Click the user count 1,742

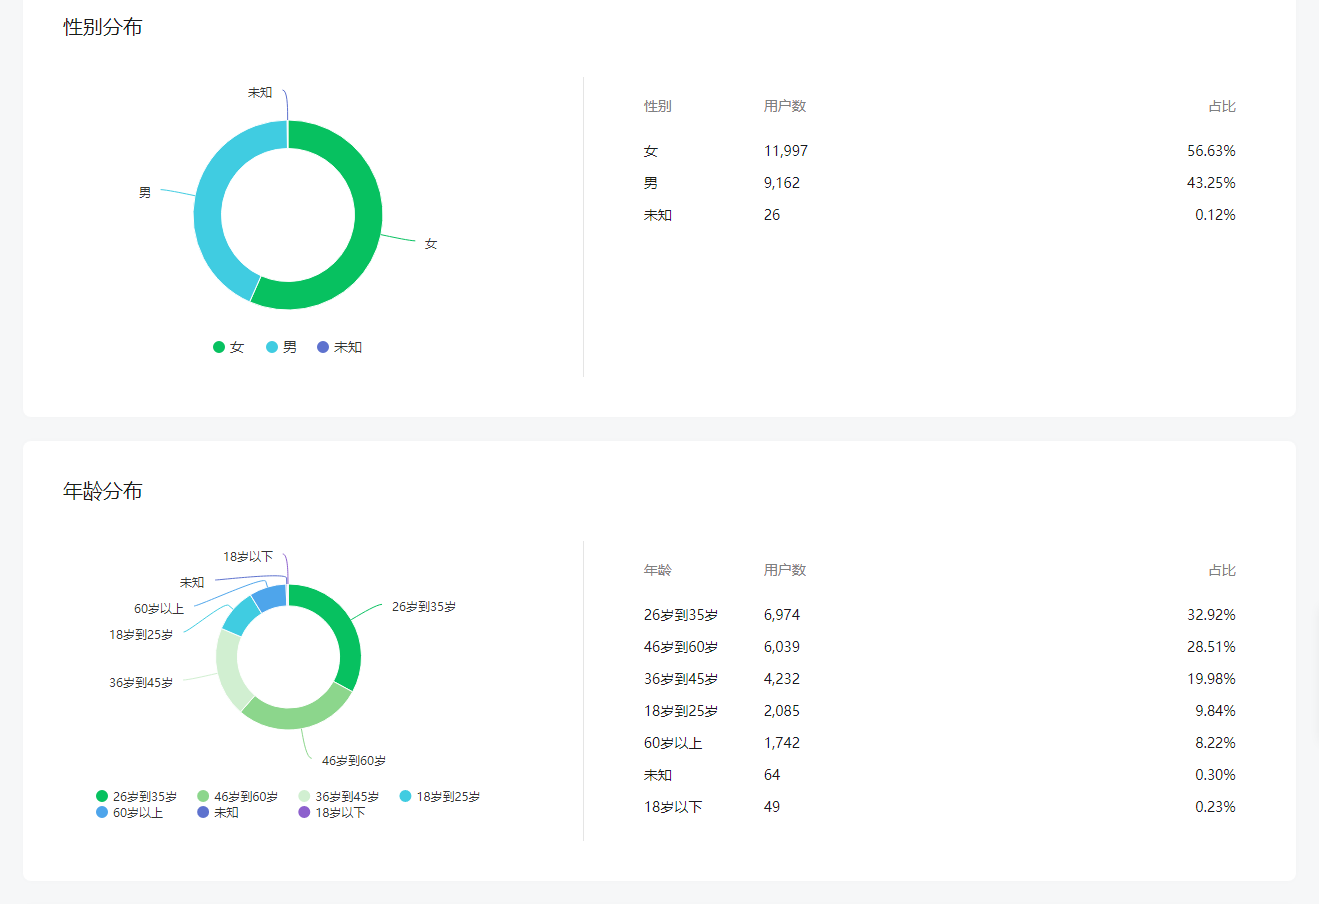click(782, 743)
